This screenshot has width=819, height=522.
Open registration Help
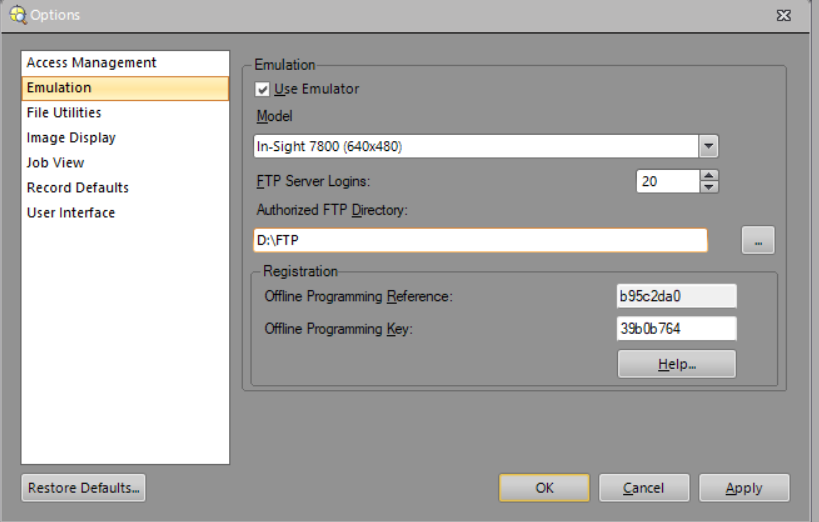pos(676,364)
